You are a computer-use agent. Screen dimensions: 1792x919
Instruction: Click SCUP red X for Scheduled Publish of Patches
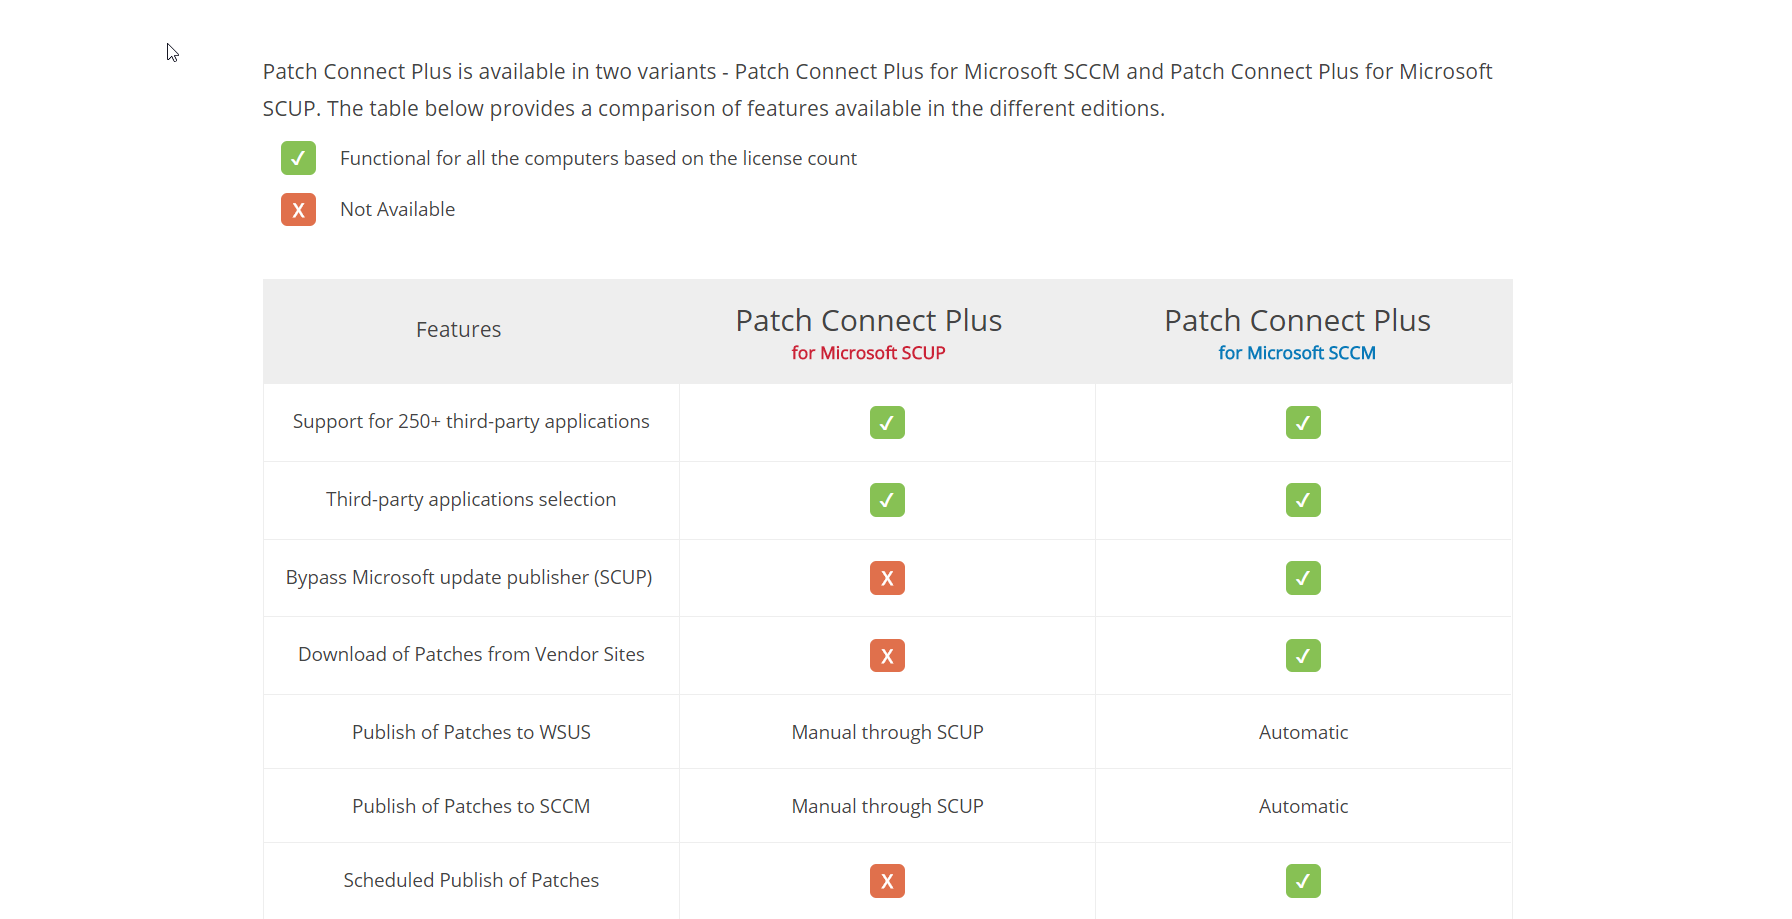point(887,881)
